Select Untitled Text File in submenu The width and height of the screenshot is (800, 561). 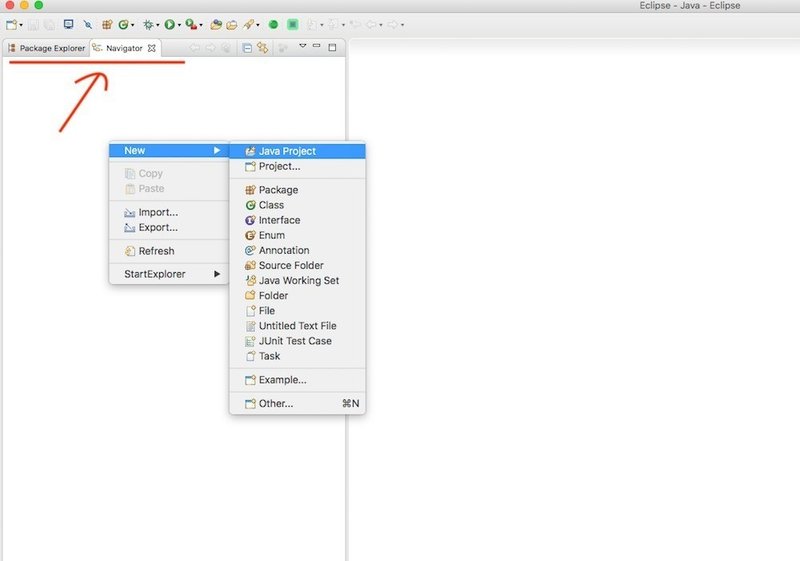(x=297, y=326)
